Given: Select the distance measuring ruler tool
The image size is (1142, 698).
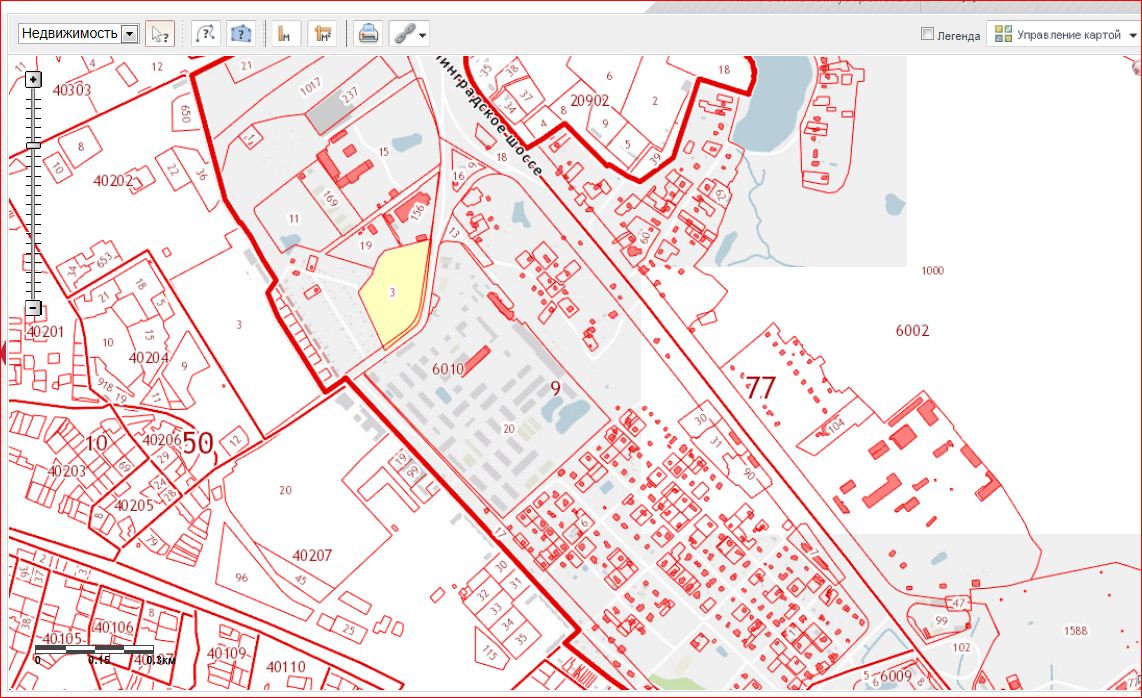Looking at the screenshot, I should [x=285, y=34].
